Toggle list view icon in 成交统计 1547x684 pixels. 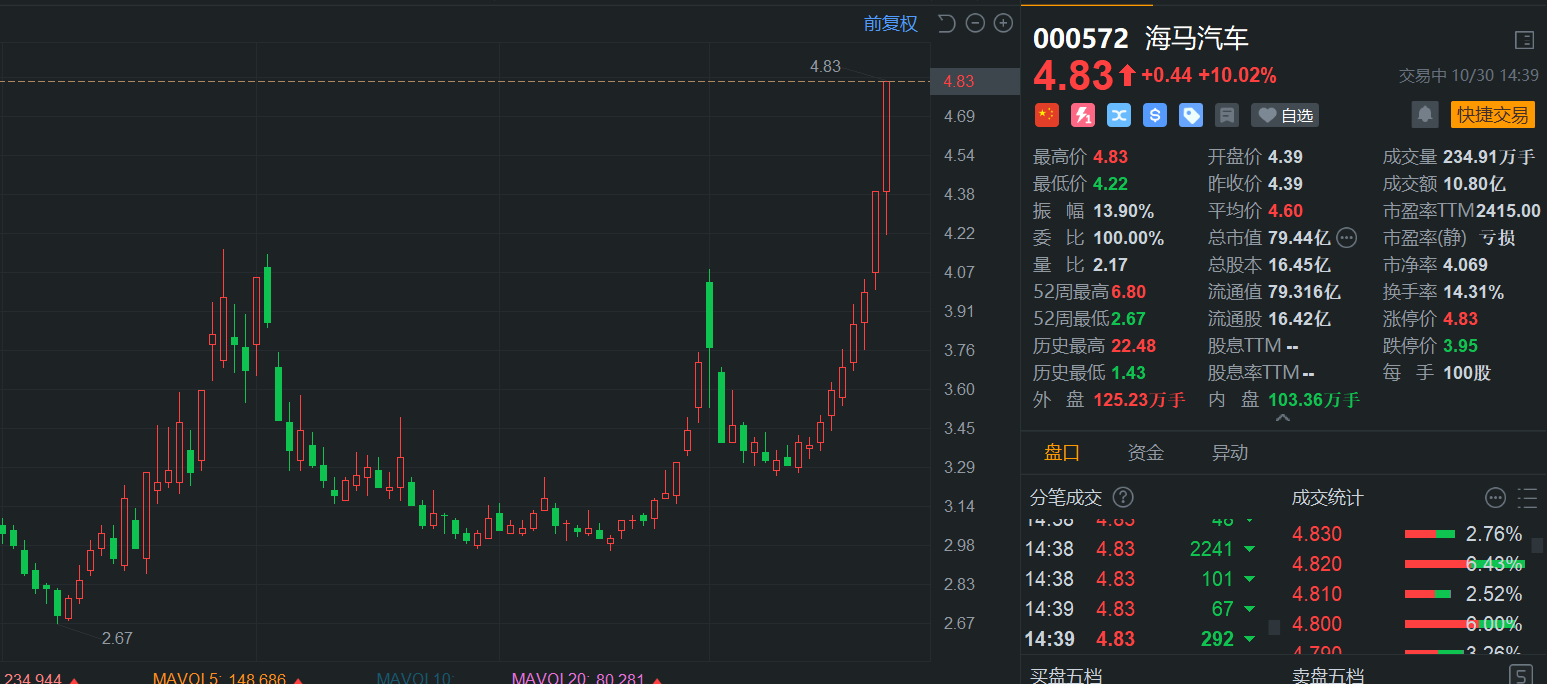[x=1527, y=498]
